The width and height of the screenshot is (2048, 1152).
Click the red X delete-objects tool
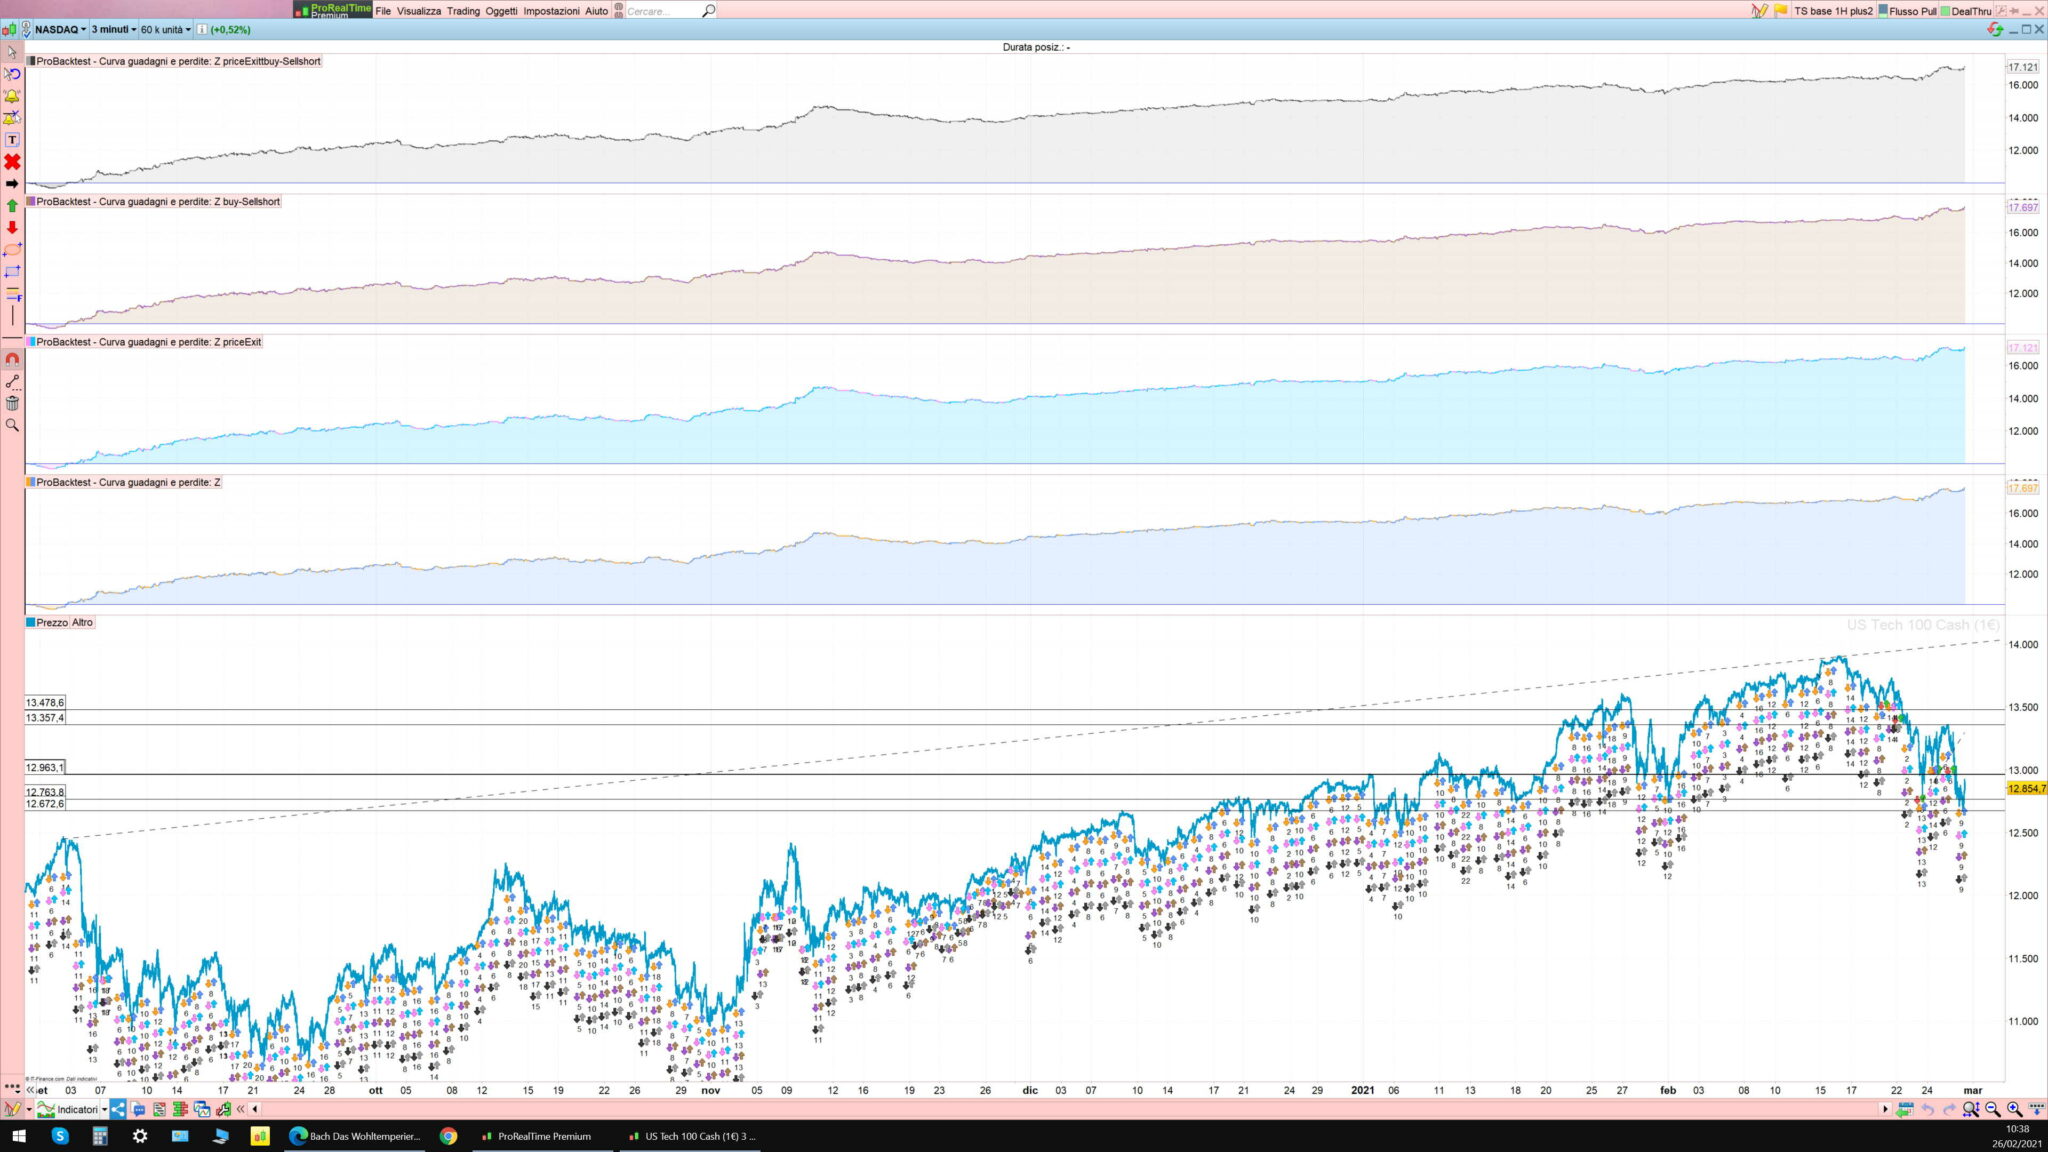[x=12, y=162]
